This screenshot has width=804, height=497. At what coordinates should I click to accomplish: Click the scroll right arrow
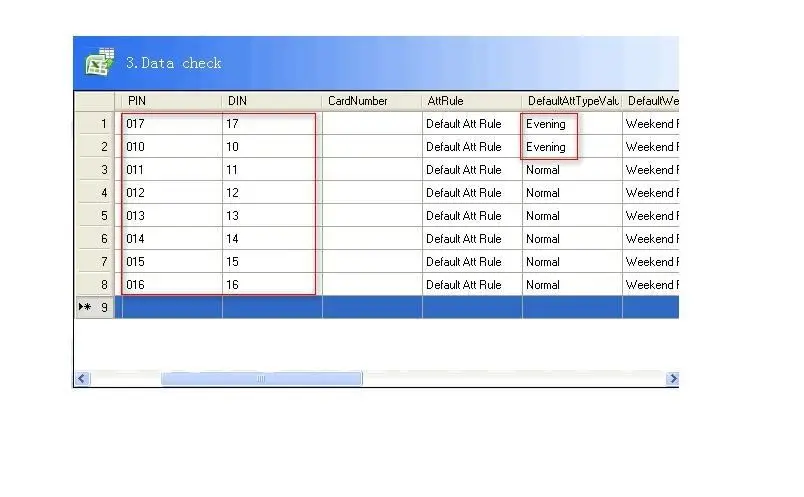click(672, 379)
